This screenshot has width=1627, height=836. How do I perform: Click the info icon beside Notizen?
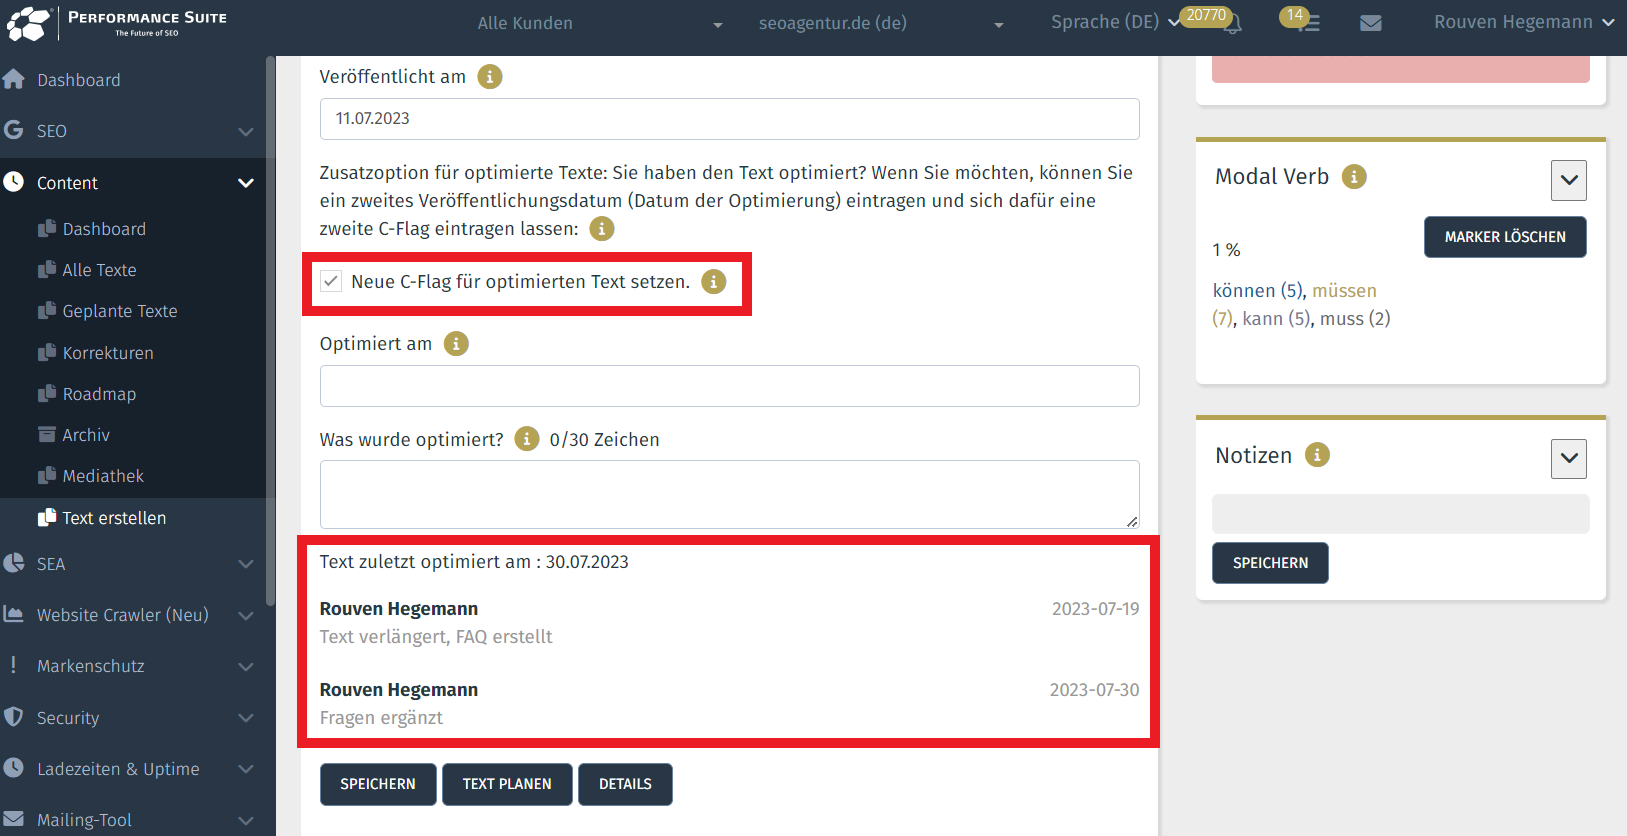pyautogui.click(x=1318, y=455)
